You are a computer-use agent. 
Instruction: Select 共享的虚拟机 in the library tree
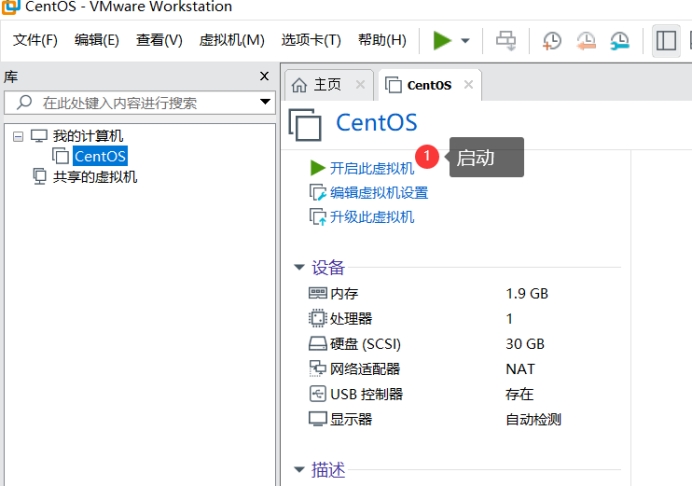[95, 177]
